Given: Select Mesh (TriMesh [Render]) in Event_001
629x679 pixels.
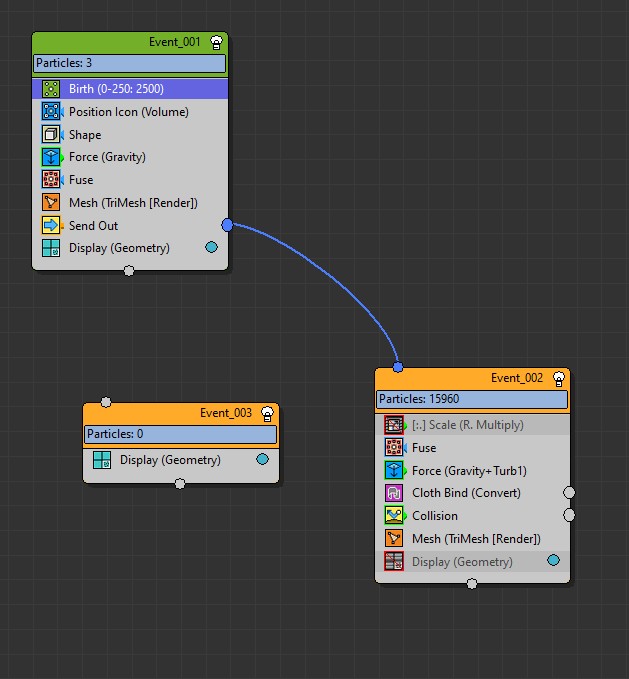Looking at the screenshot, I should 133,203.
